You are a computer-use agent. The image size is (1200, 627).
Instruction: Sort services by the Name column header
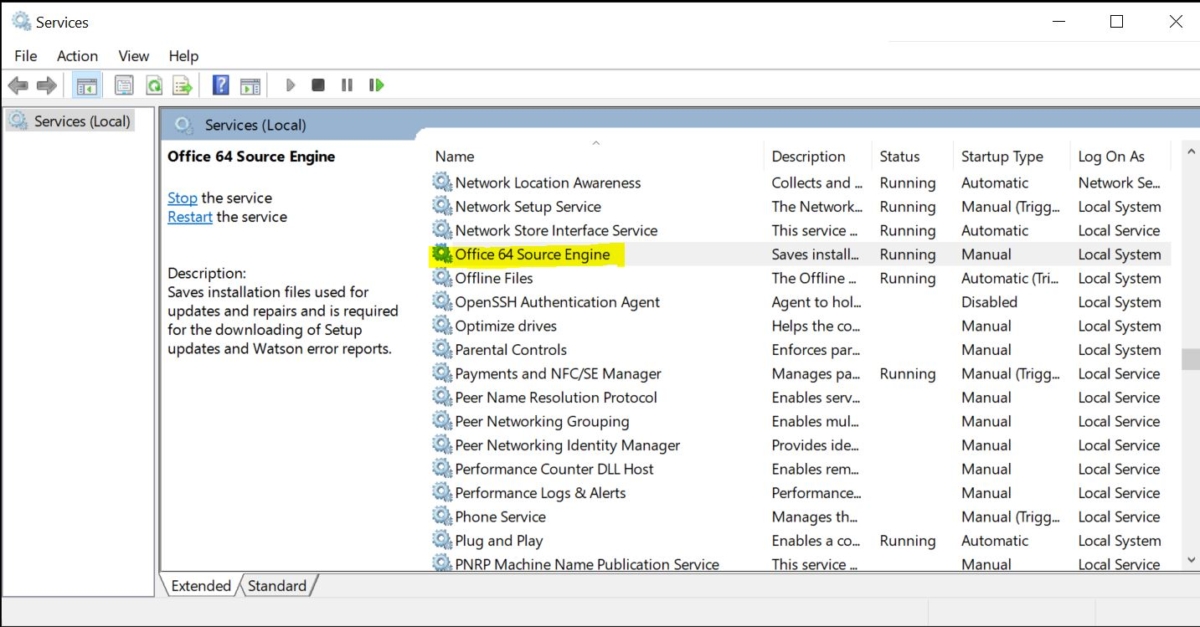[455, 157]
